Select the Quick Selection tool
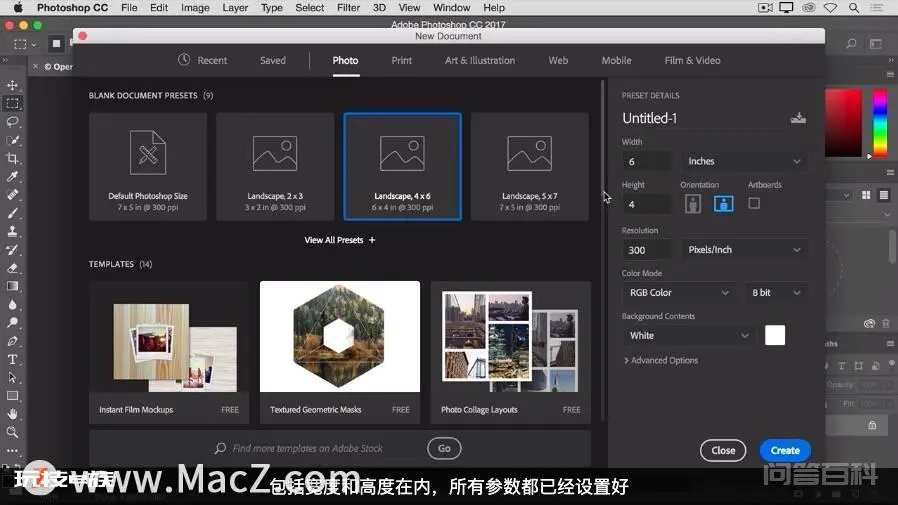 coord(12,140)
